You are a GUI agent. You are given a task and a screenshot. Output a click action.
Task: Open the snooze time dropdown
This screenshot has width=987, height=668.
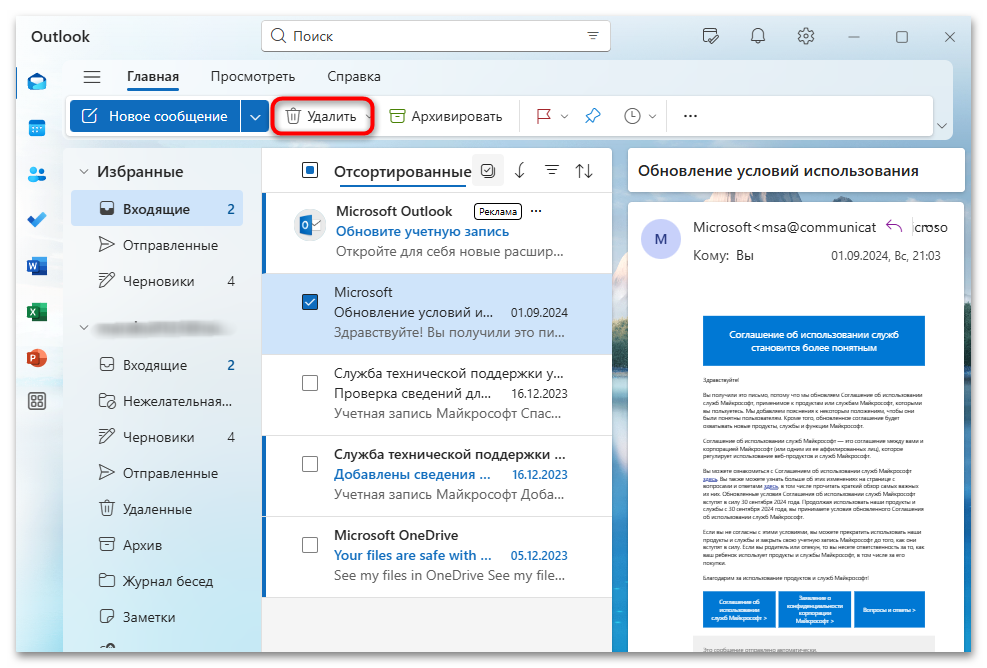[x=652, y=116]
